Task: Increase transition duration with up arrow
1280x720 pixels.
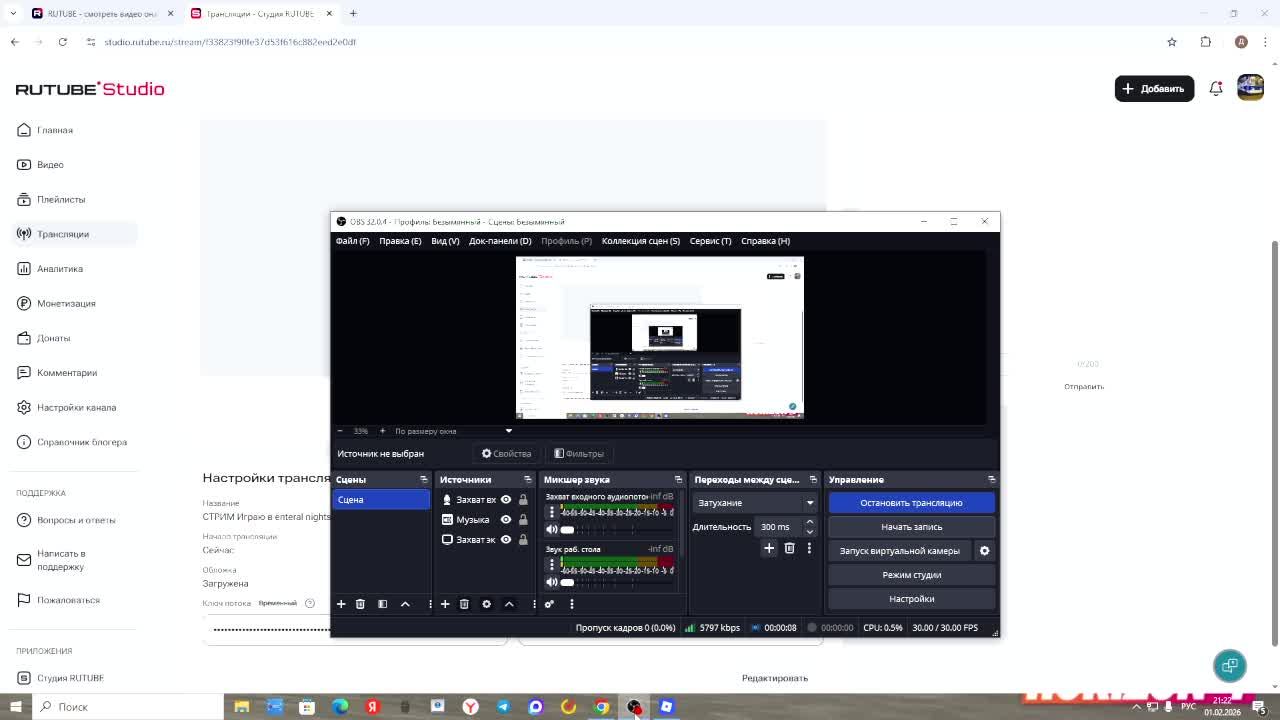Action: coord(809,522)
